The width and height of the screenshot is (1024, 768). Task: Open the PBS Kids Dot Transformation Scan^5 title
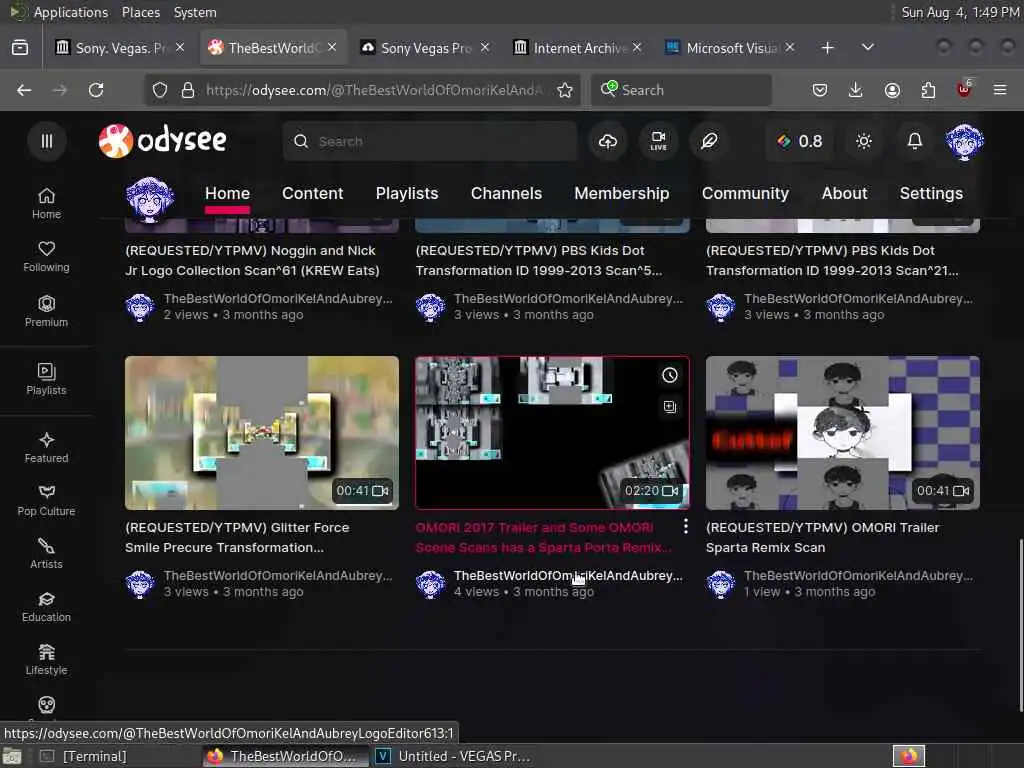(539, 261)
